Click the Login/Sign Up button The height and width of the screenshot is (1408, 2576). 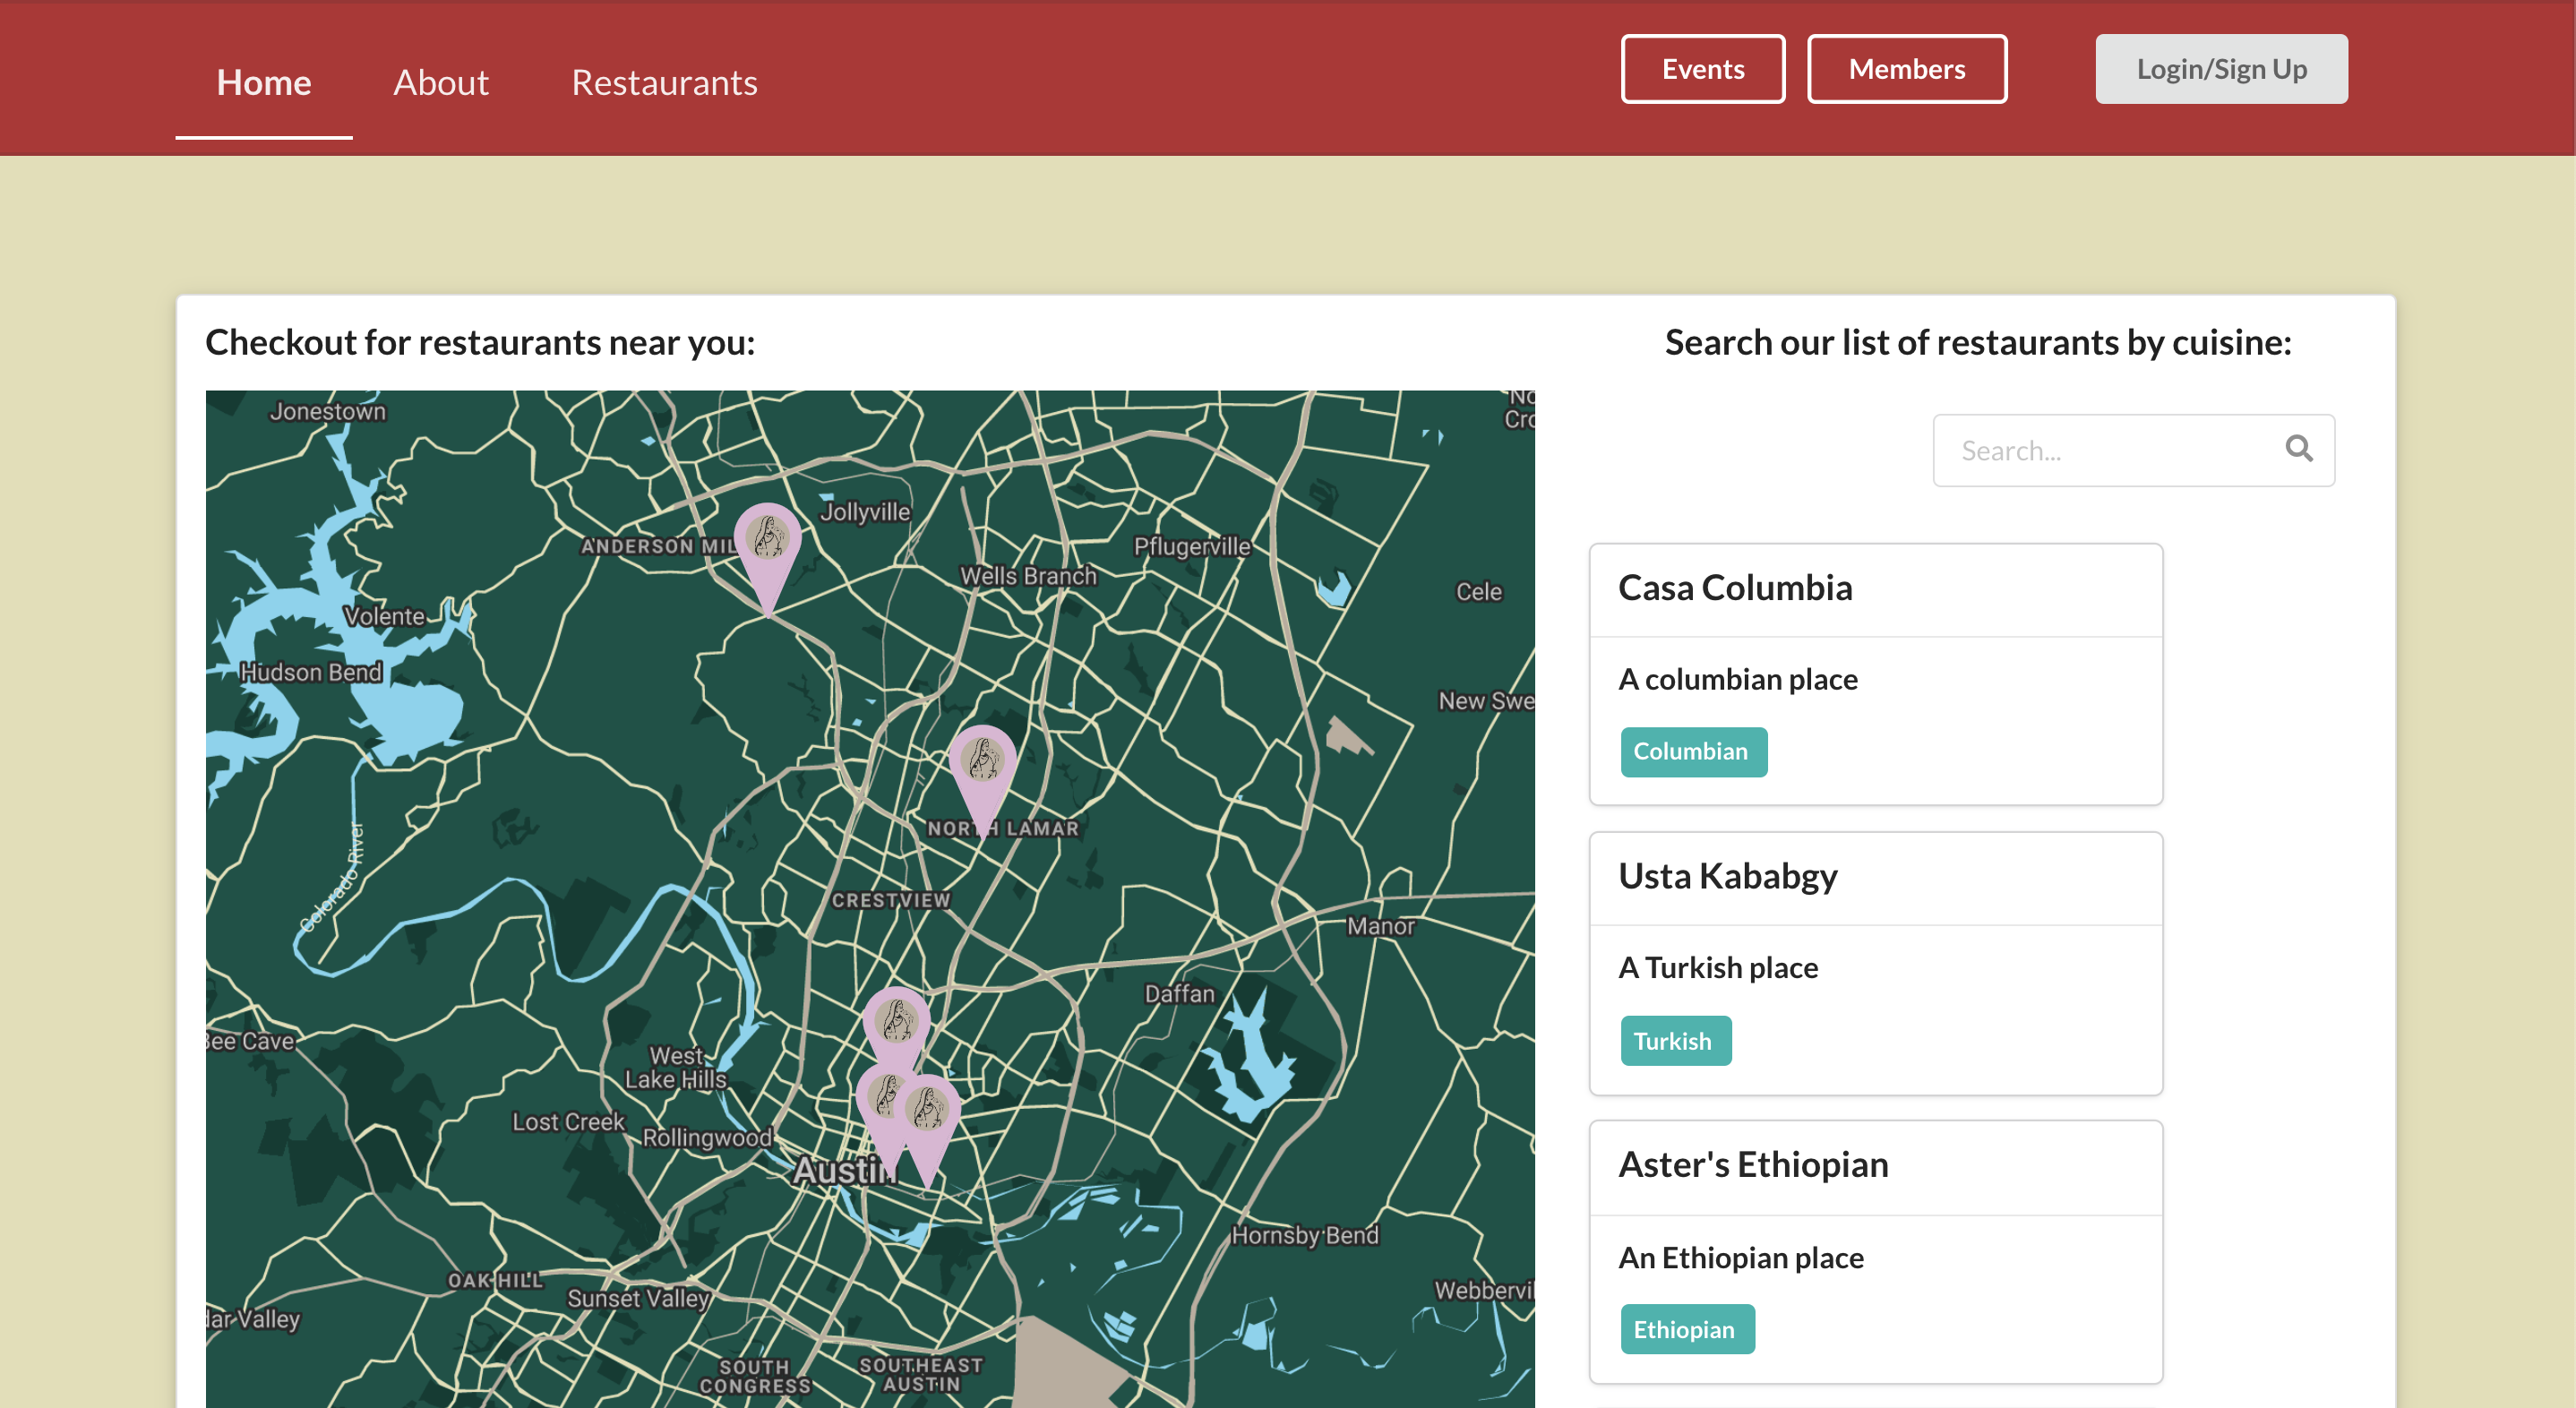tap(2222, 69)
